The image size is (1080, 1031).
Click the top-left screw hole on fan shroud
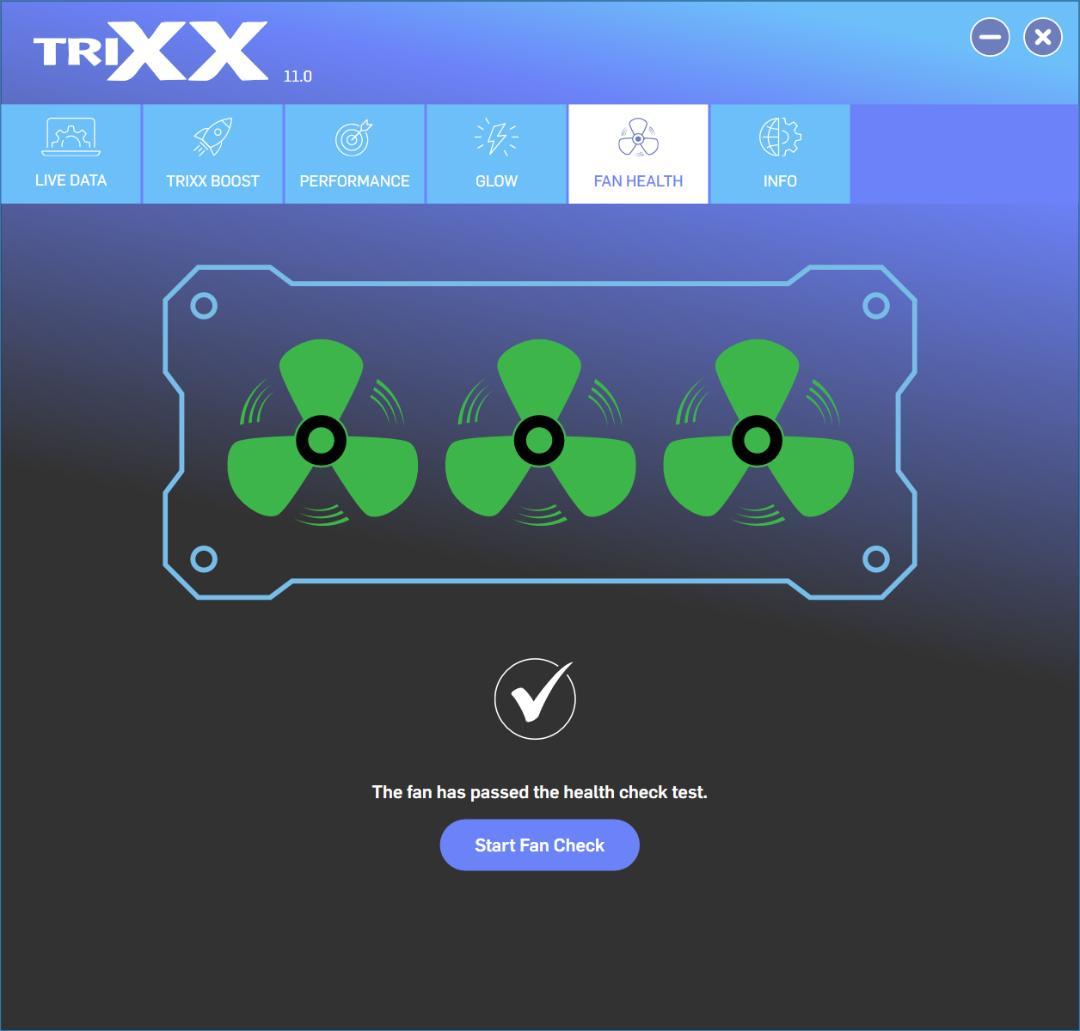204,306
